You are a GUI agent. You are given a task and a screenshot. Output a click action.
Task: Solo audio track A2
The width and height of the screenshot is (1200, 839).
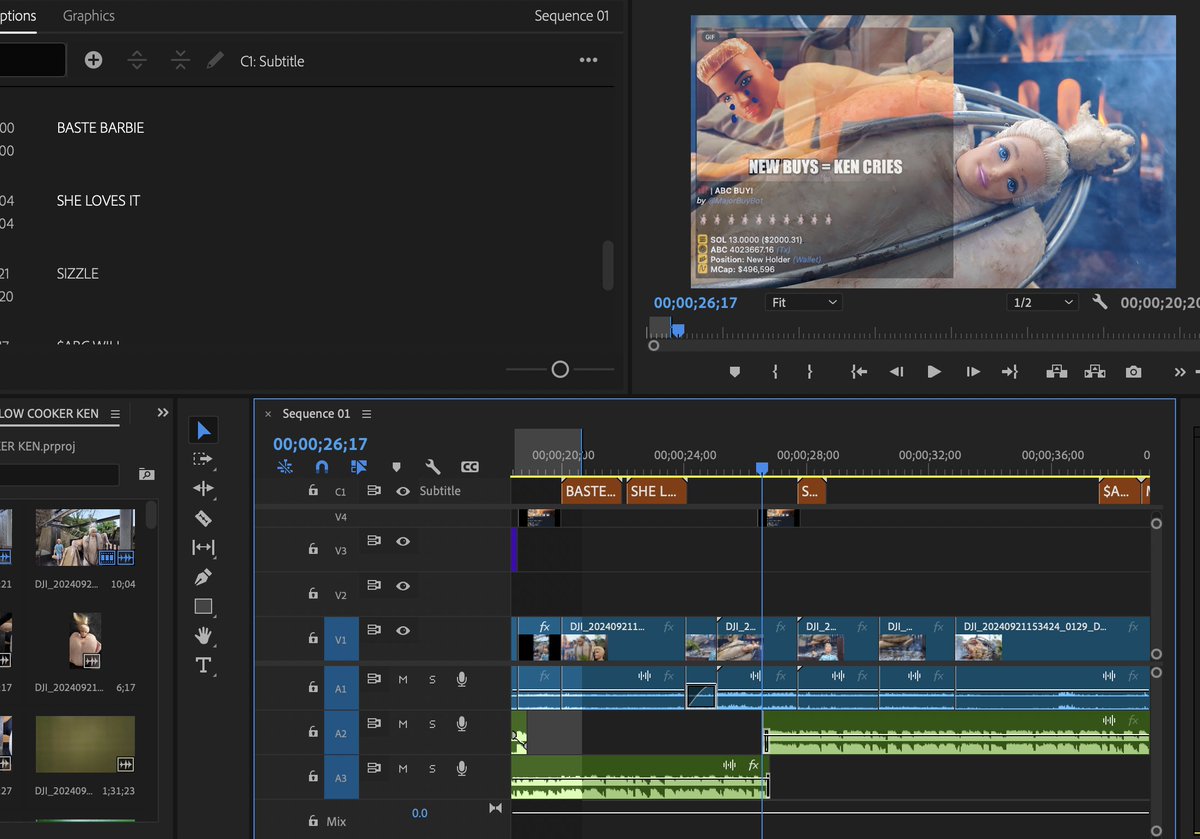(x=432, y=724)
